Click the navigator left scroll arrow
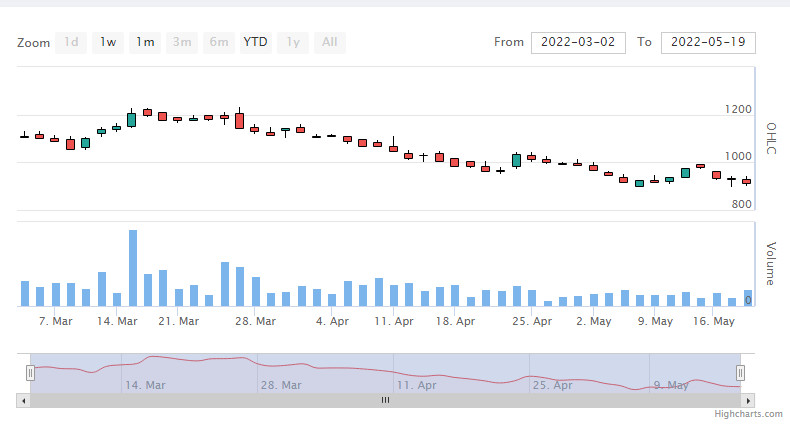This screenshot has height=434, width=790. coord(23,401)
